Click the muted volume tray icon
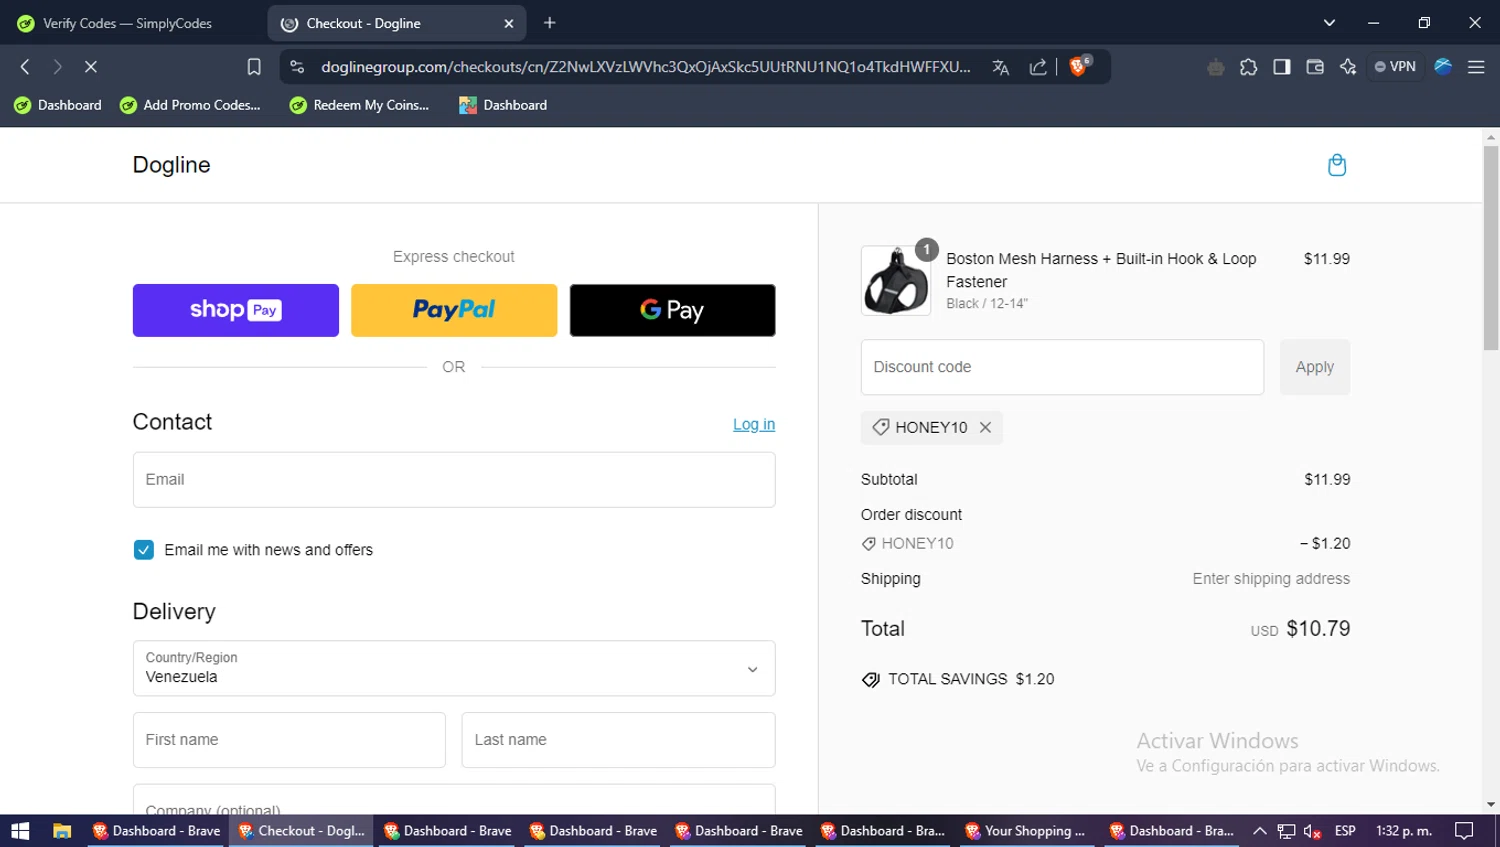 point(1313,831)
